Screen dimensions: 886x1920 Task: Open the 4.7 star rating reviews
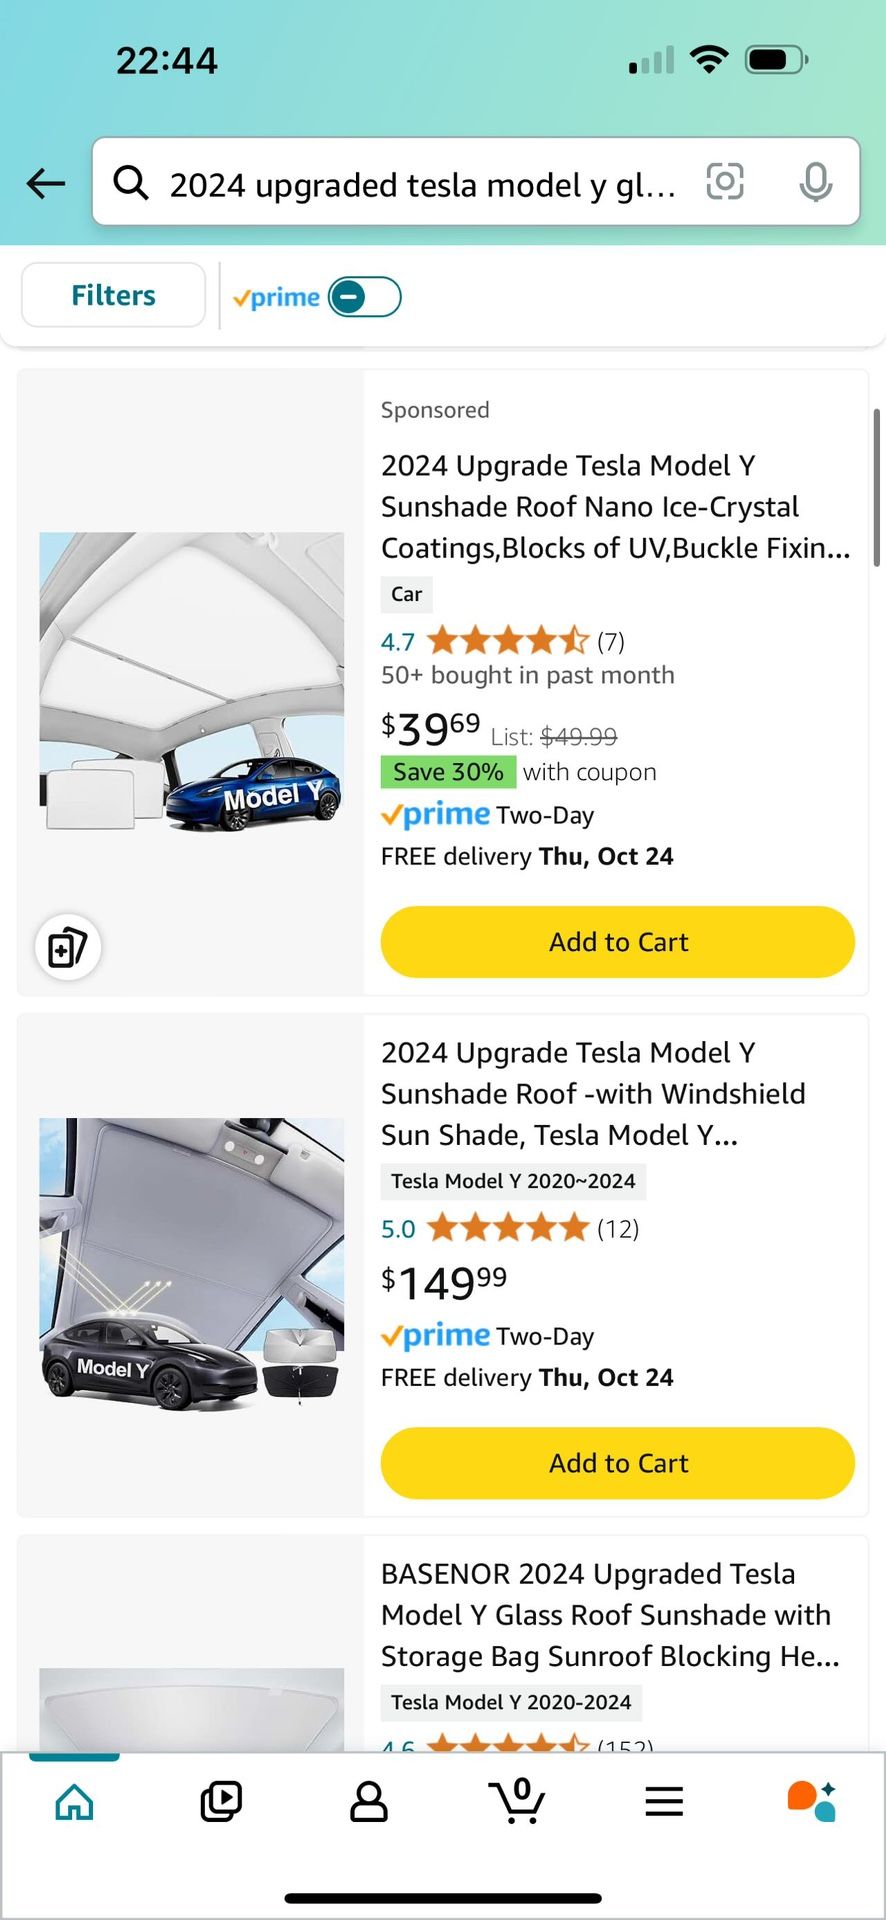[x=507, y=641]
